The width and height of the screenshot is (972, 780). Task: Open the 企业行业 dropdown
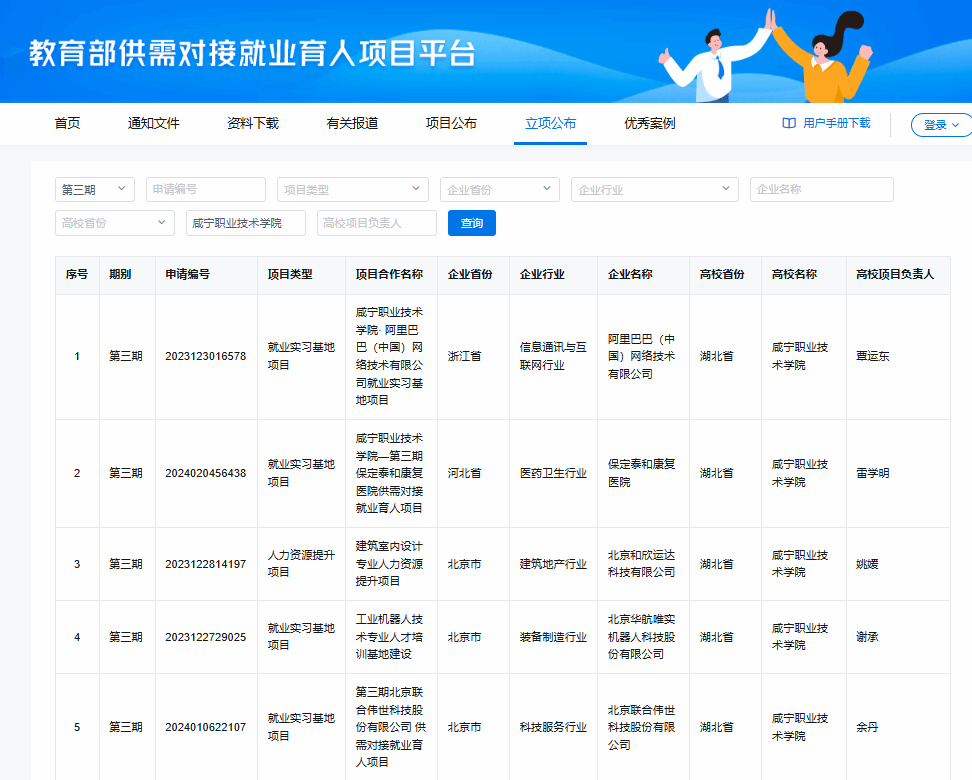[x=654, y=190]
